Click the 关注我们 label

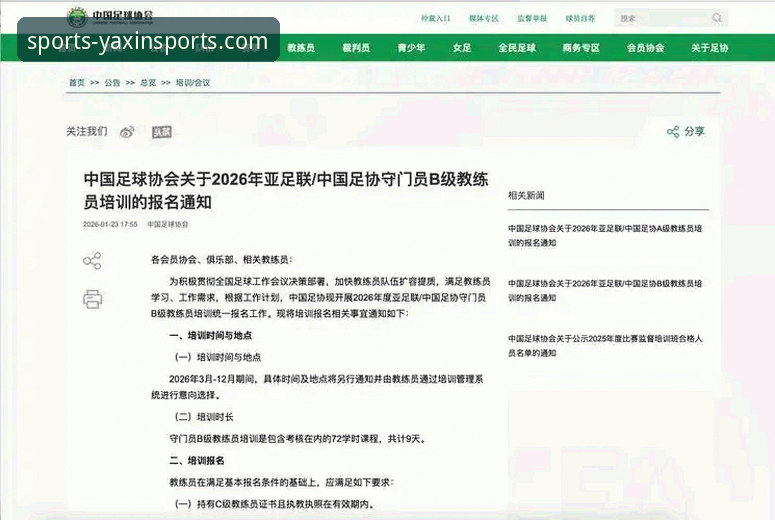[86, 131]
